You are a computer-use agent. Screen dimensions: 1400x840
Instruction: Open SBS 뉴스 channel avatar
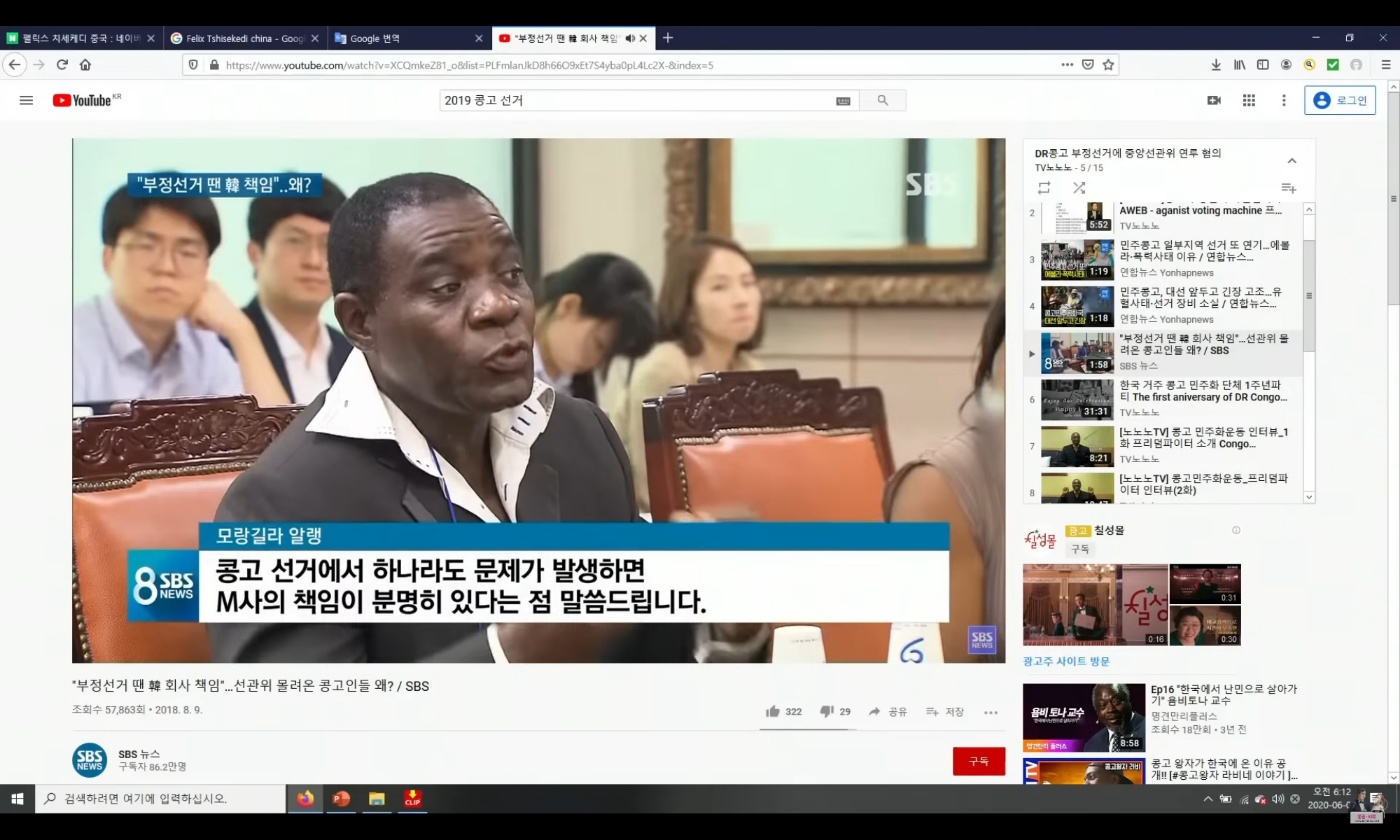click(89, 760)
